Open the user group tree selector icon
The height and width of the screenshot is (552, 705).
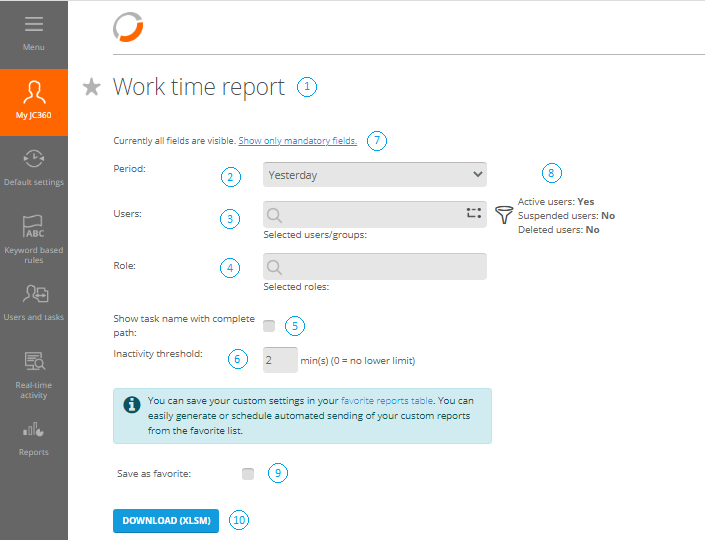[474, 213]
